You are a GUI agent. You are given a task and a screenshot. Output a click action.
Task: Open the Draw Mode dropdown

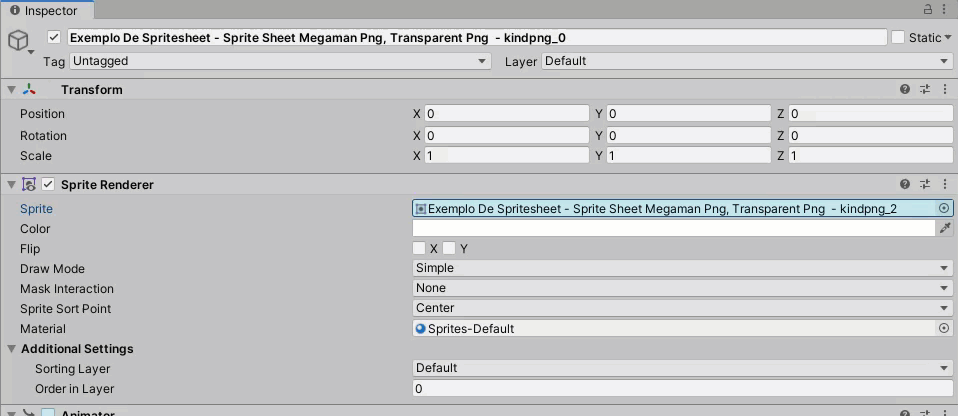click(x=682, y=268)
